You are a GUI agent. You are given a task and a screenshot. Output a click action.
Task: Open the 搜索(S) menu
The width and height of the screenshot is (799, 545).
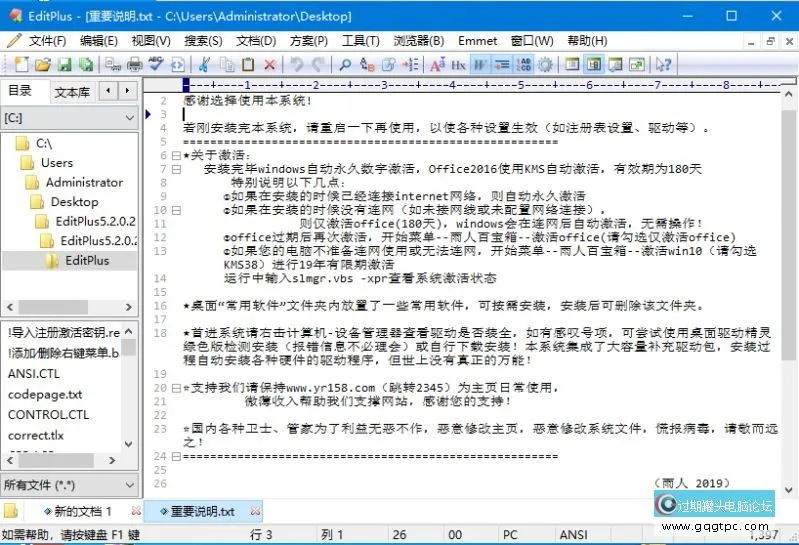(x=203, y=41)
